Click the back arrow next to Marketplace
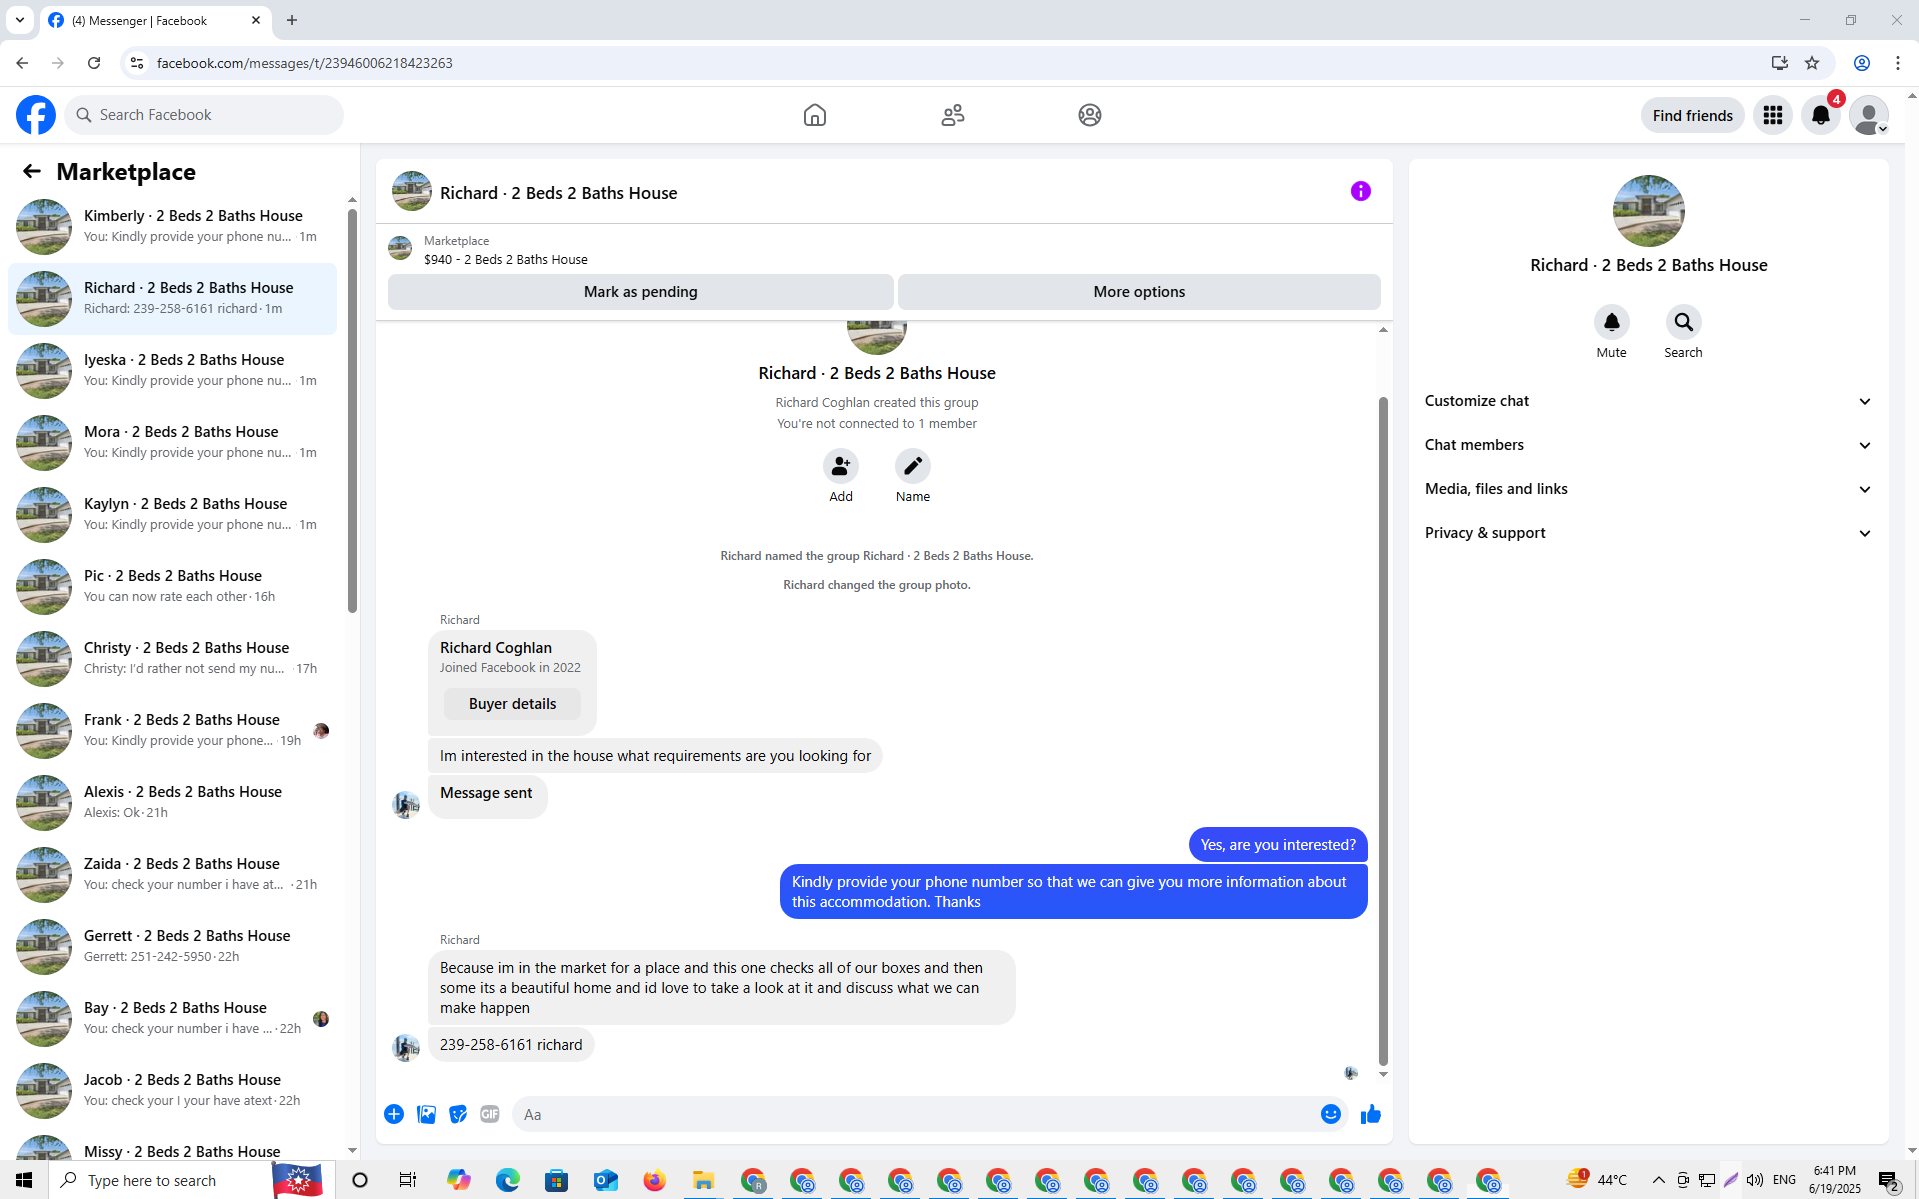1919x1199 pixels. click(32, 171)
